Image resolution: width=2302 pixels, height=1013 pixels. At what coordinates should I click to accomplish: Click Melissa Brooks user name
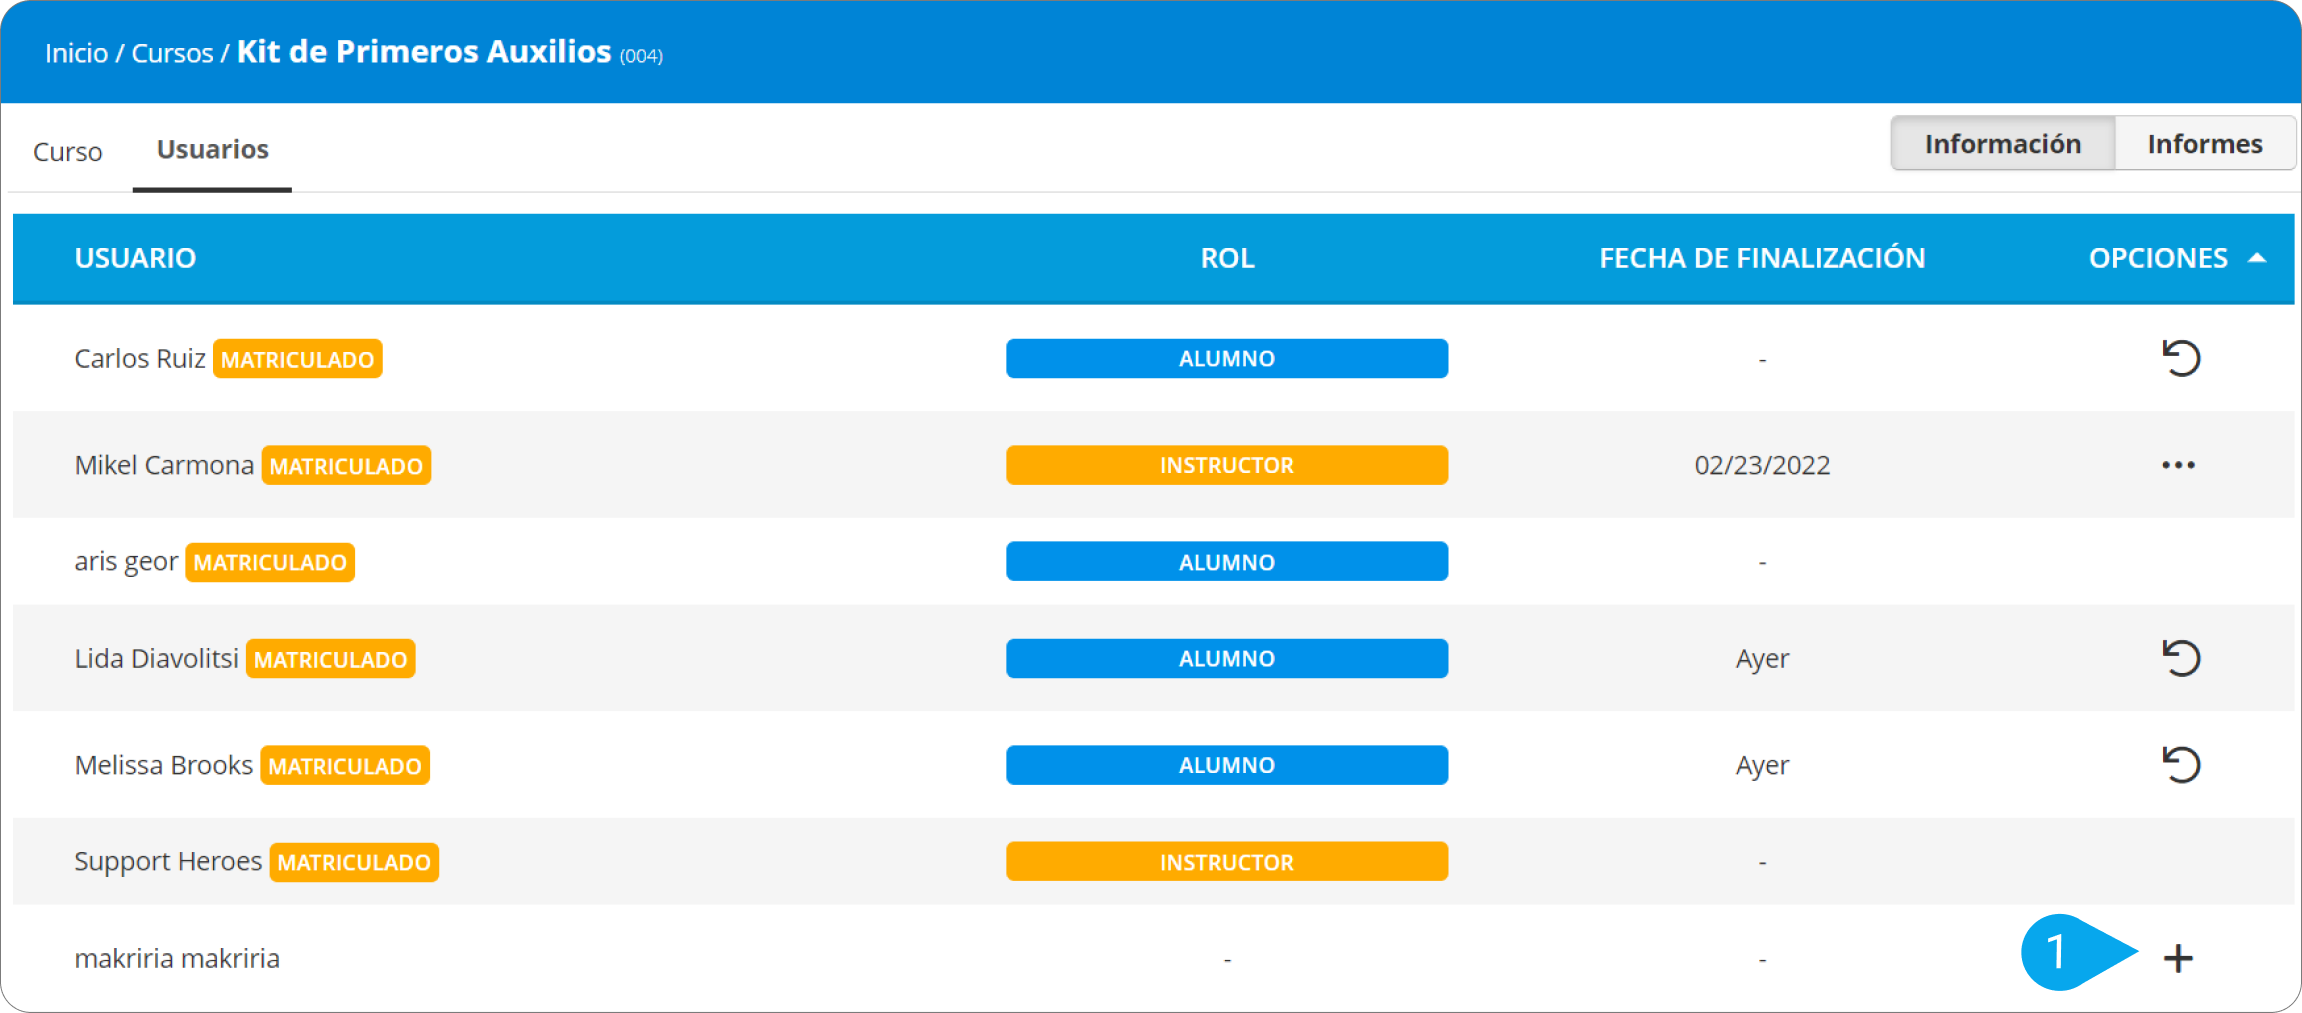[163, 765]
